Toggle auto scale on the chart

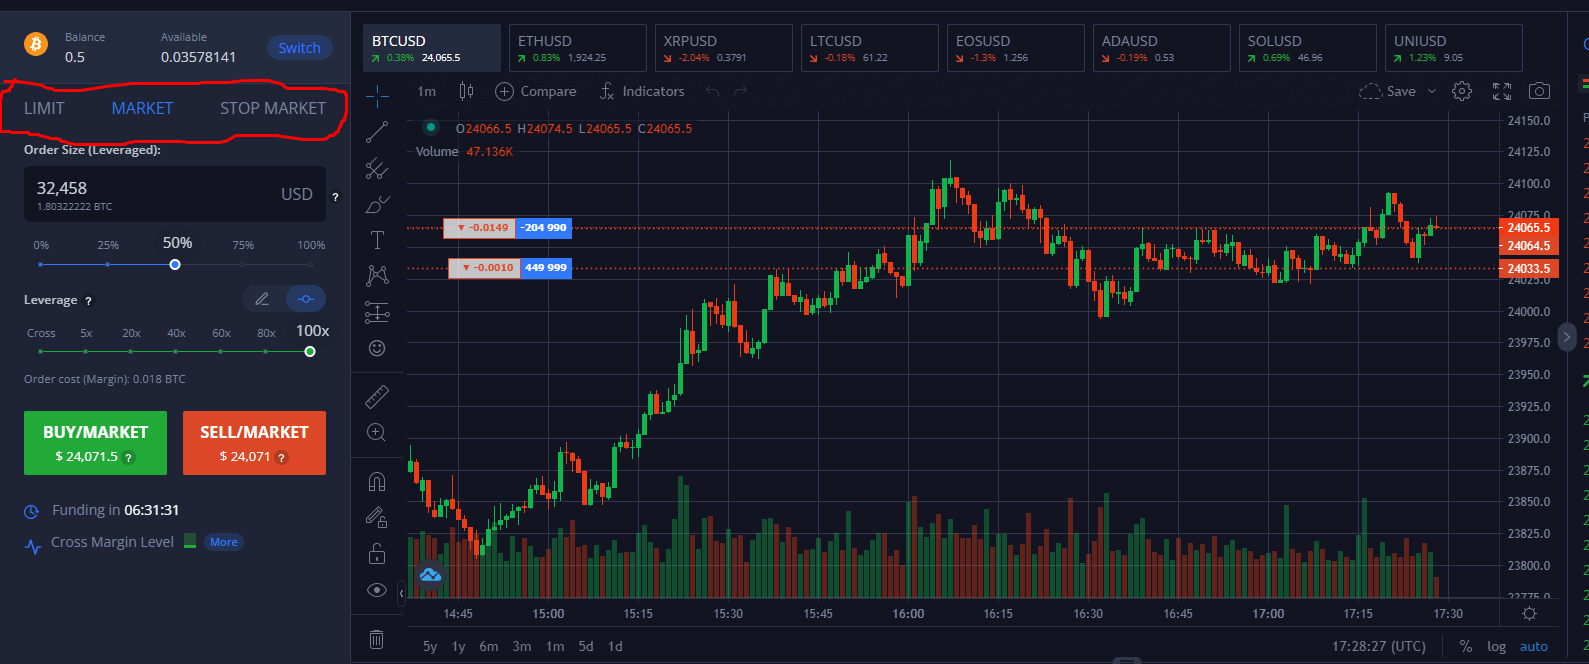[1533, 646]
